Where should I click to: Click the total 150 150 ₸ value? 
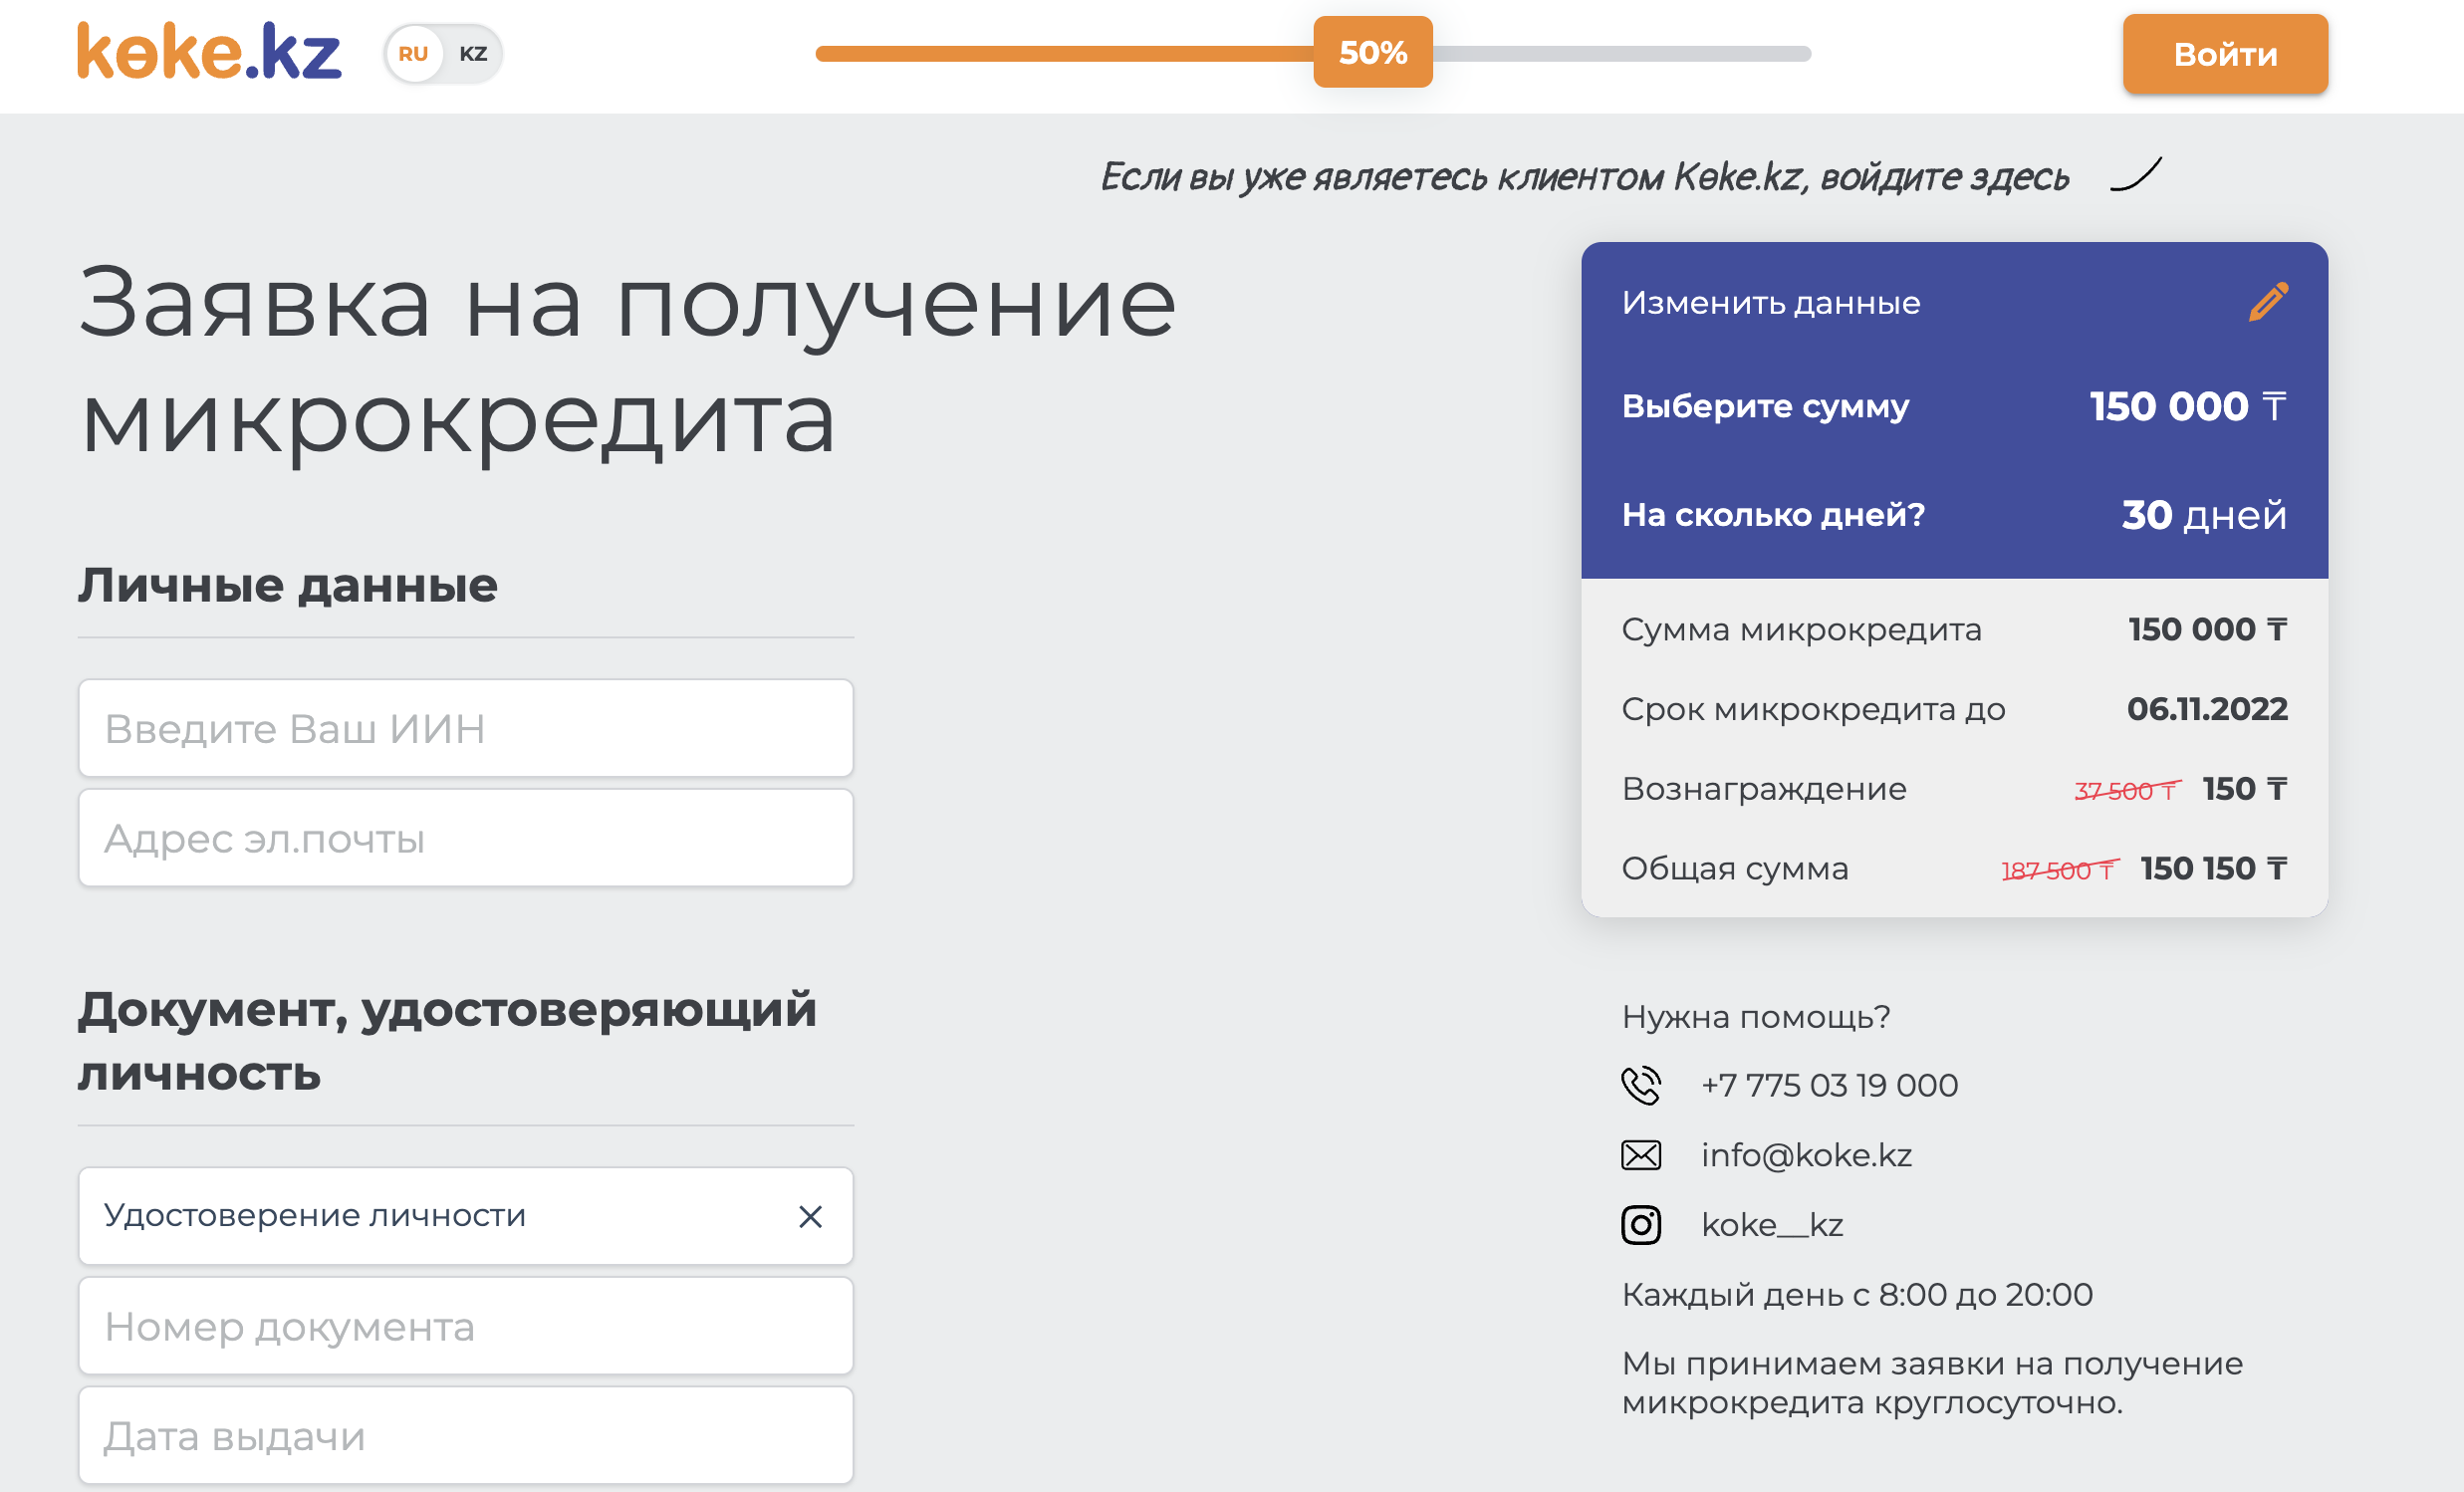pyautogui.click(x=2213, y=869)
